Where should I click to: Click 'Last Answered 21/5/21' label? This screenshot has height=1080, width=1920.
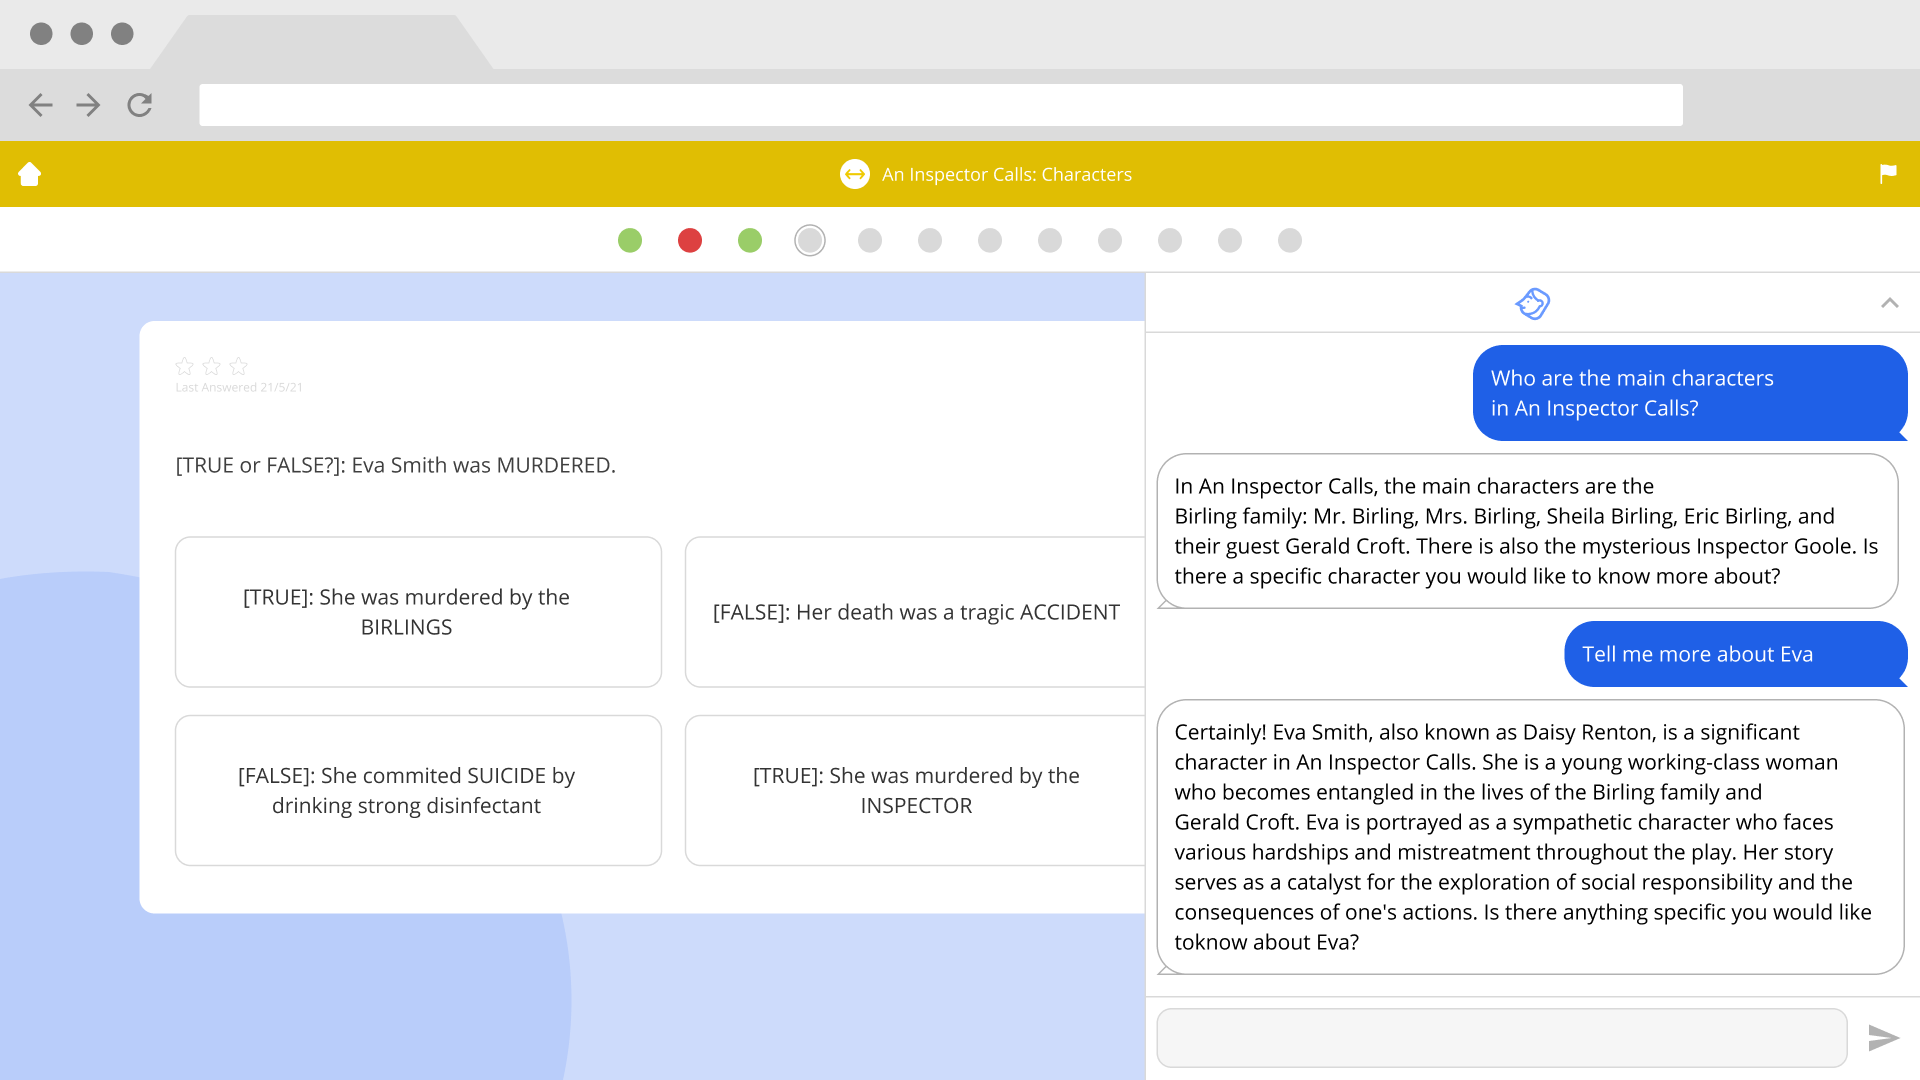pyautogui.click(x=239, y=388)
